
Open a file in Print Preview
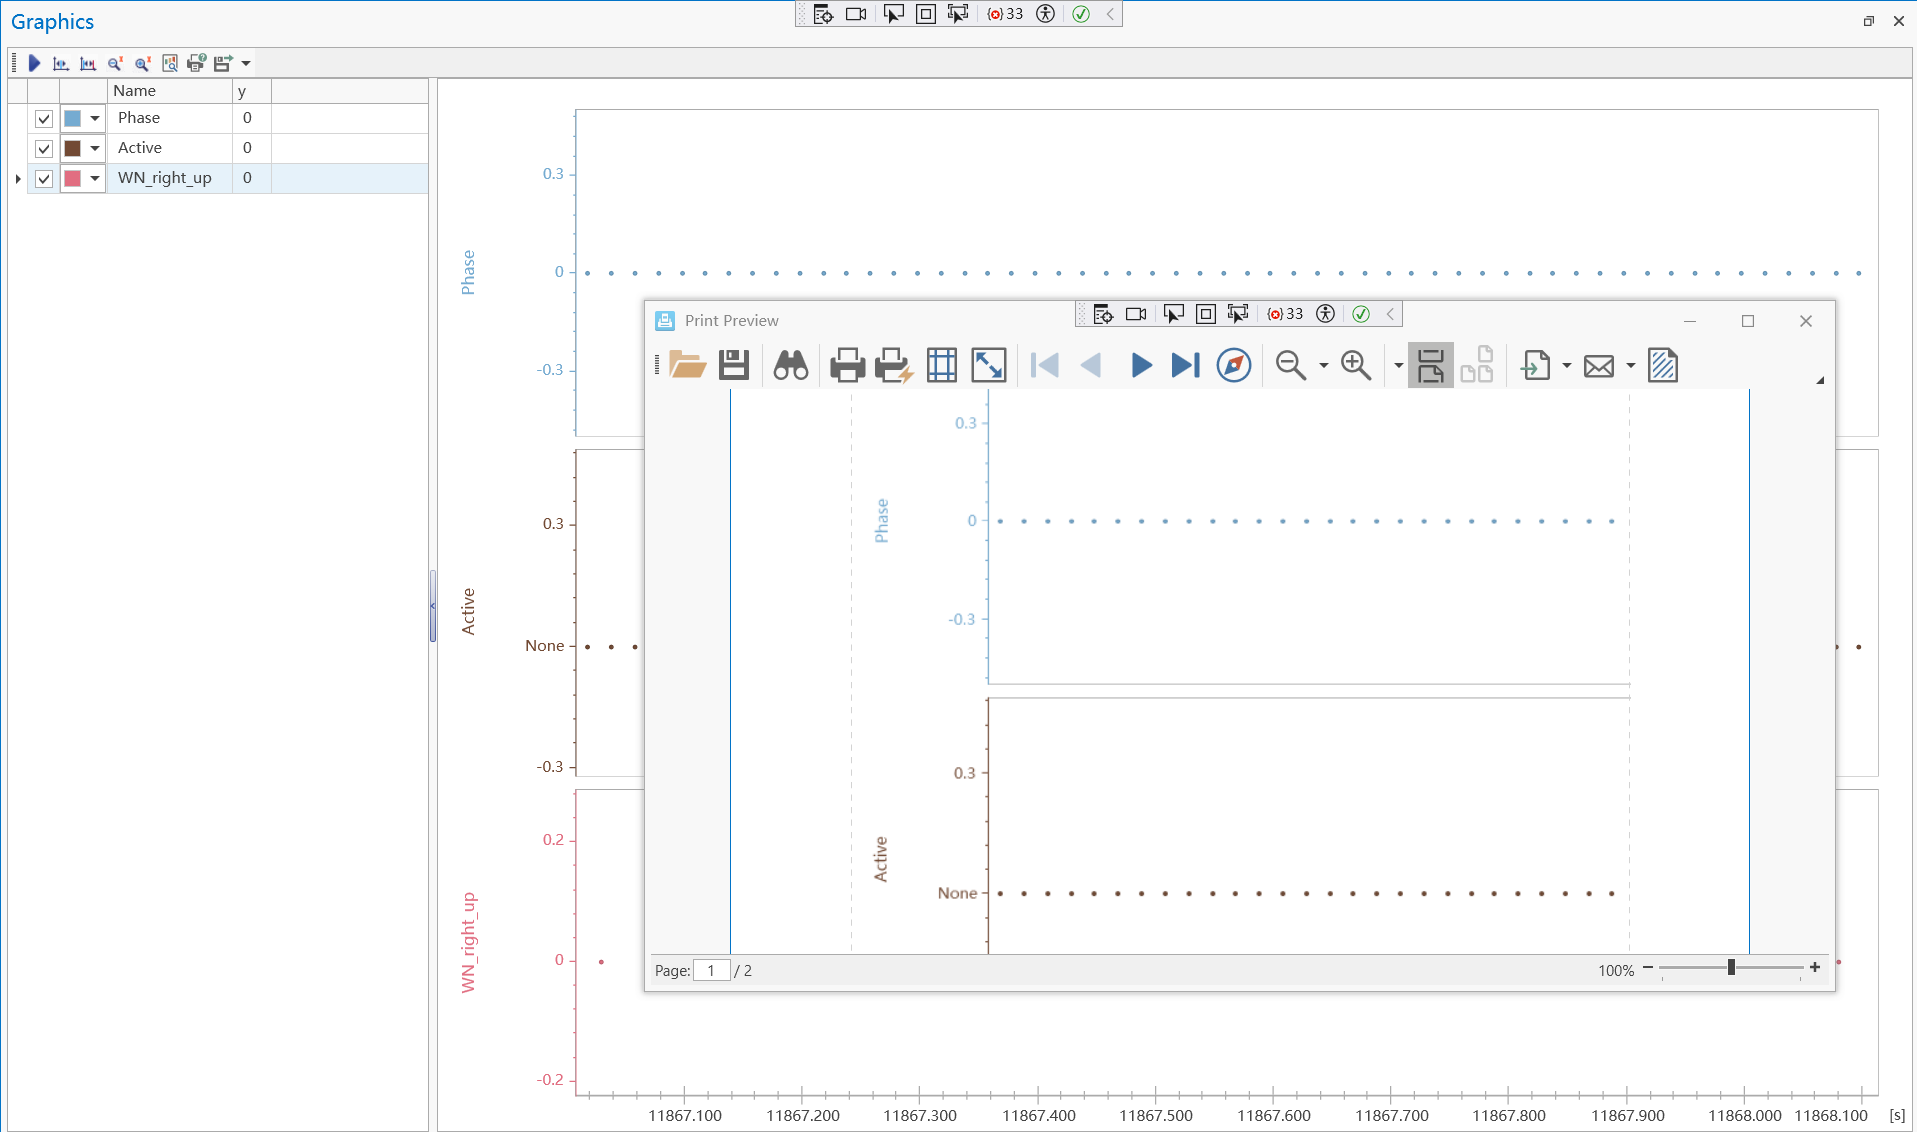click(687, 365)
